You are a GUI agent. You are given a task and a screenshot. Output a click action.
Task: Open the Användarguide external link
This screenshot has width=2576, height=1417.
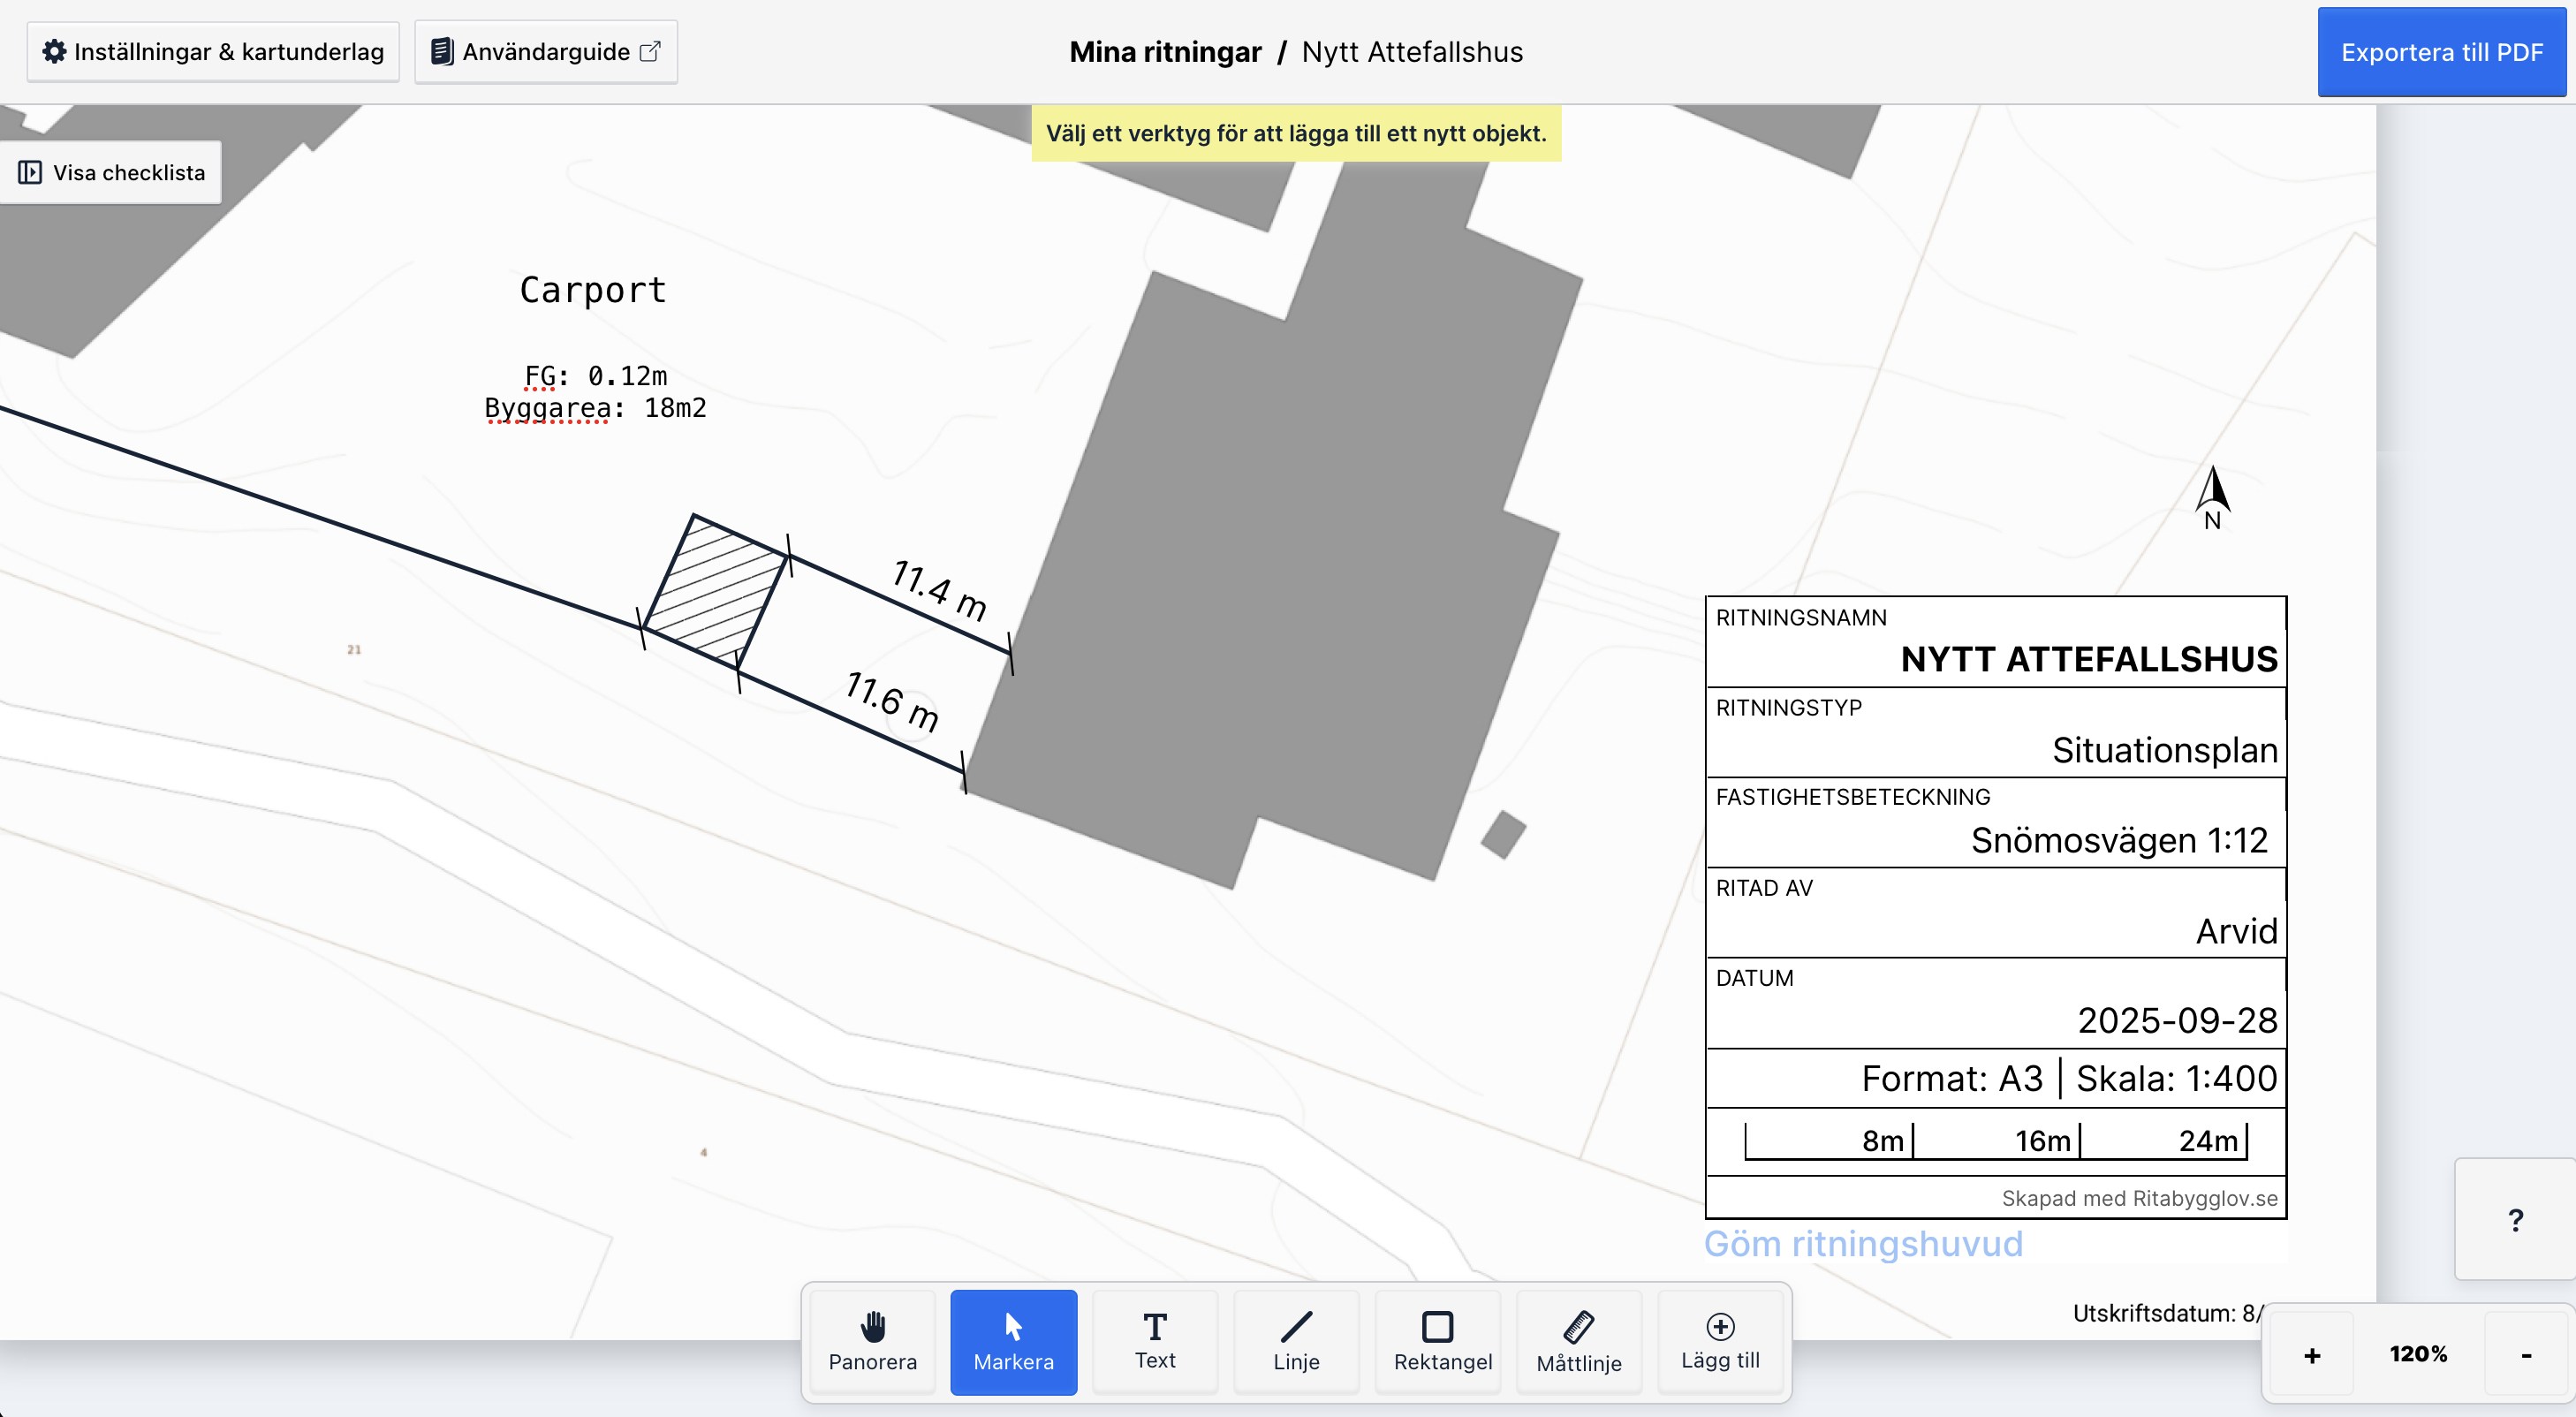pos(546,52)
